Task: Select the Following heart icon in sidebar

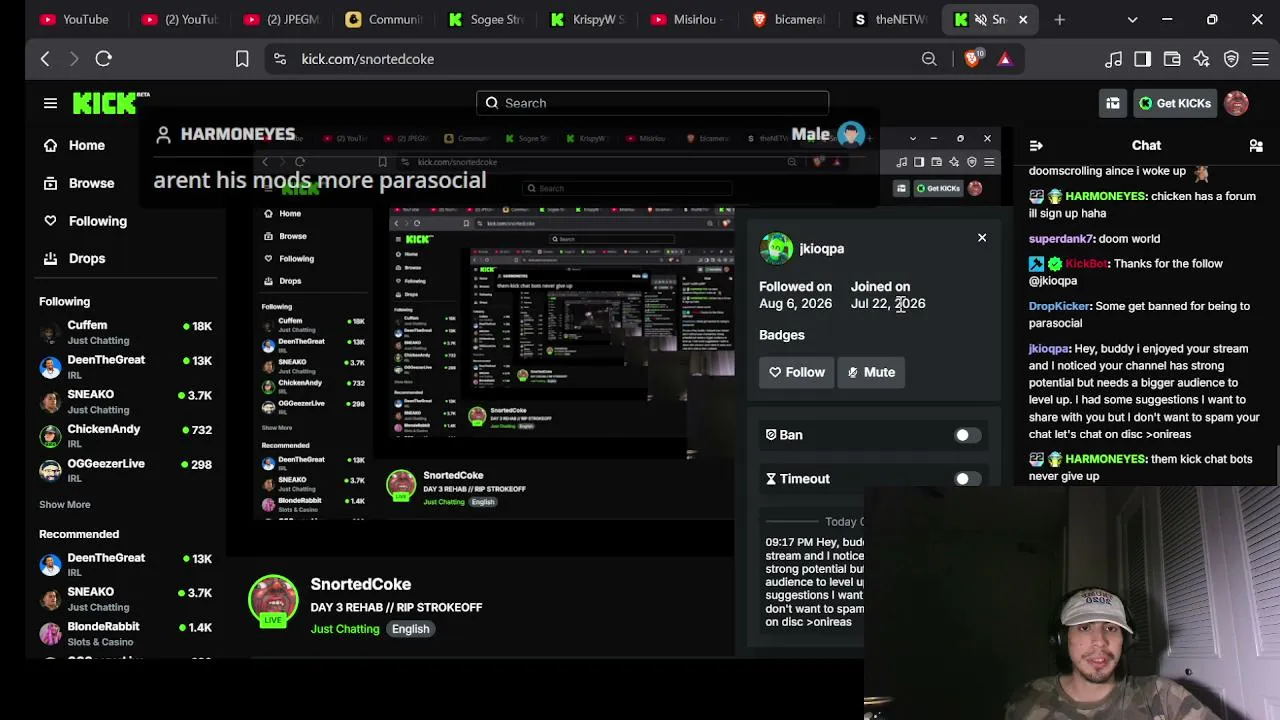Action: [50, 221]
